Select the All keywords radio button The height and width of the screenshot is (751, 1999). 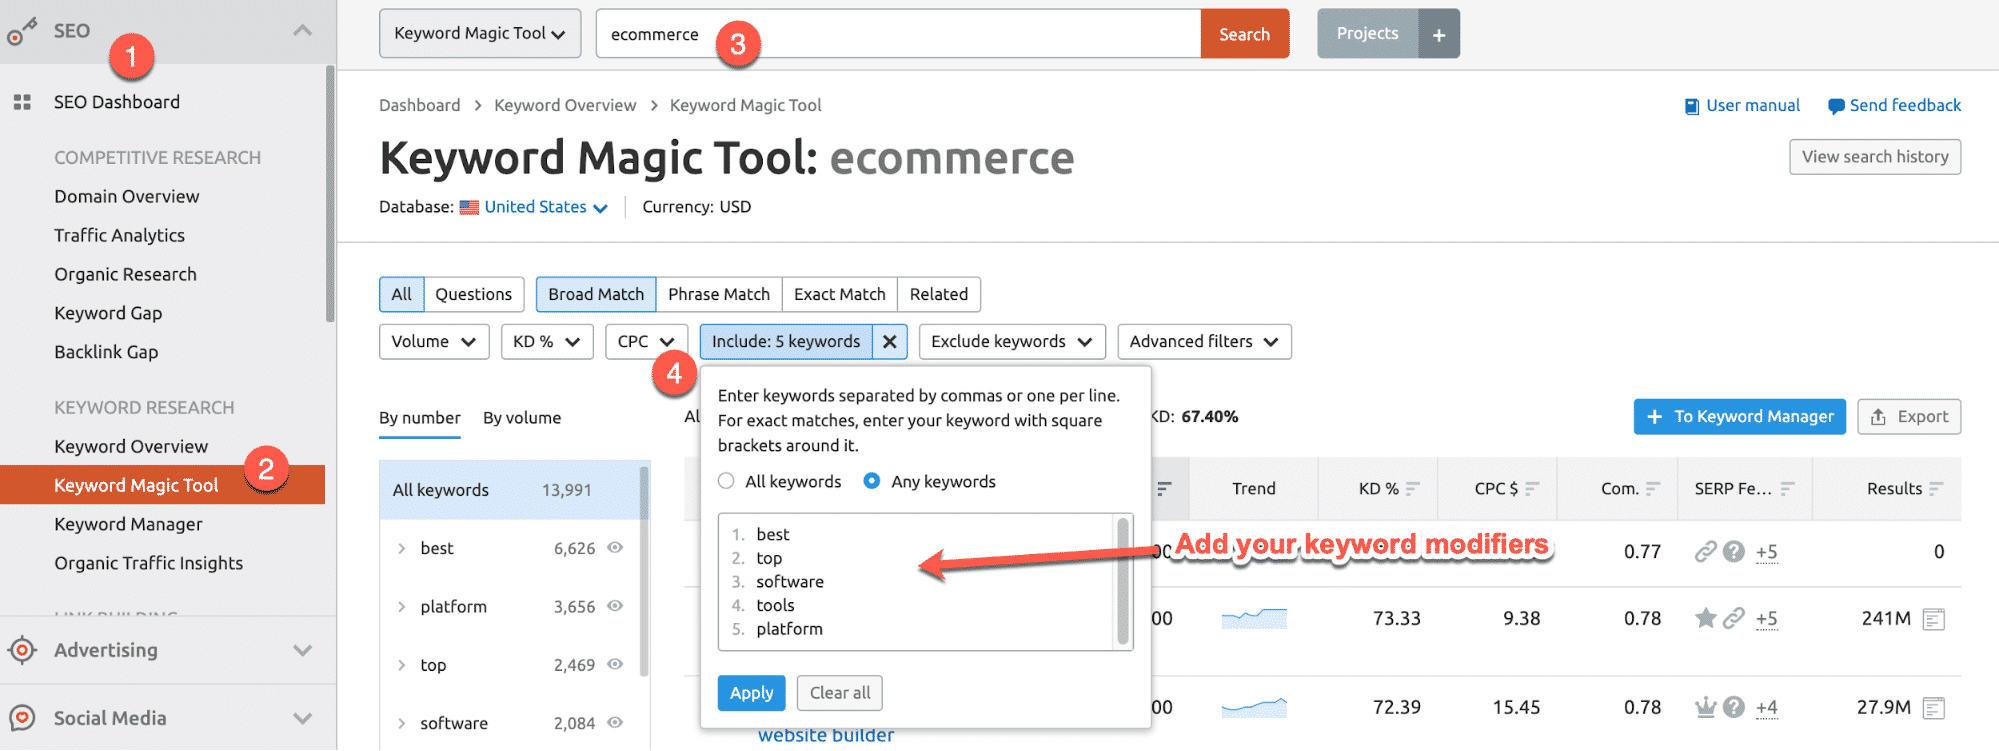[726, 481]
